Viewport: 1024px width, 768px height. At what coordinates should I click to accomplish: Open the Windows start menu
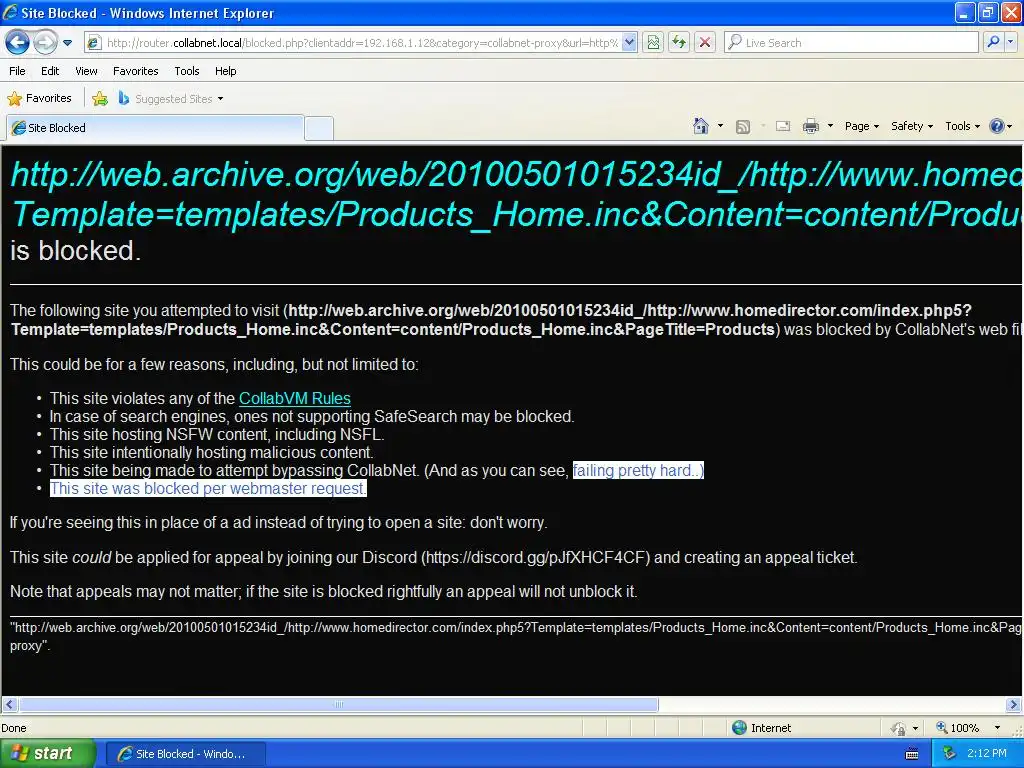(46, 754)
